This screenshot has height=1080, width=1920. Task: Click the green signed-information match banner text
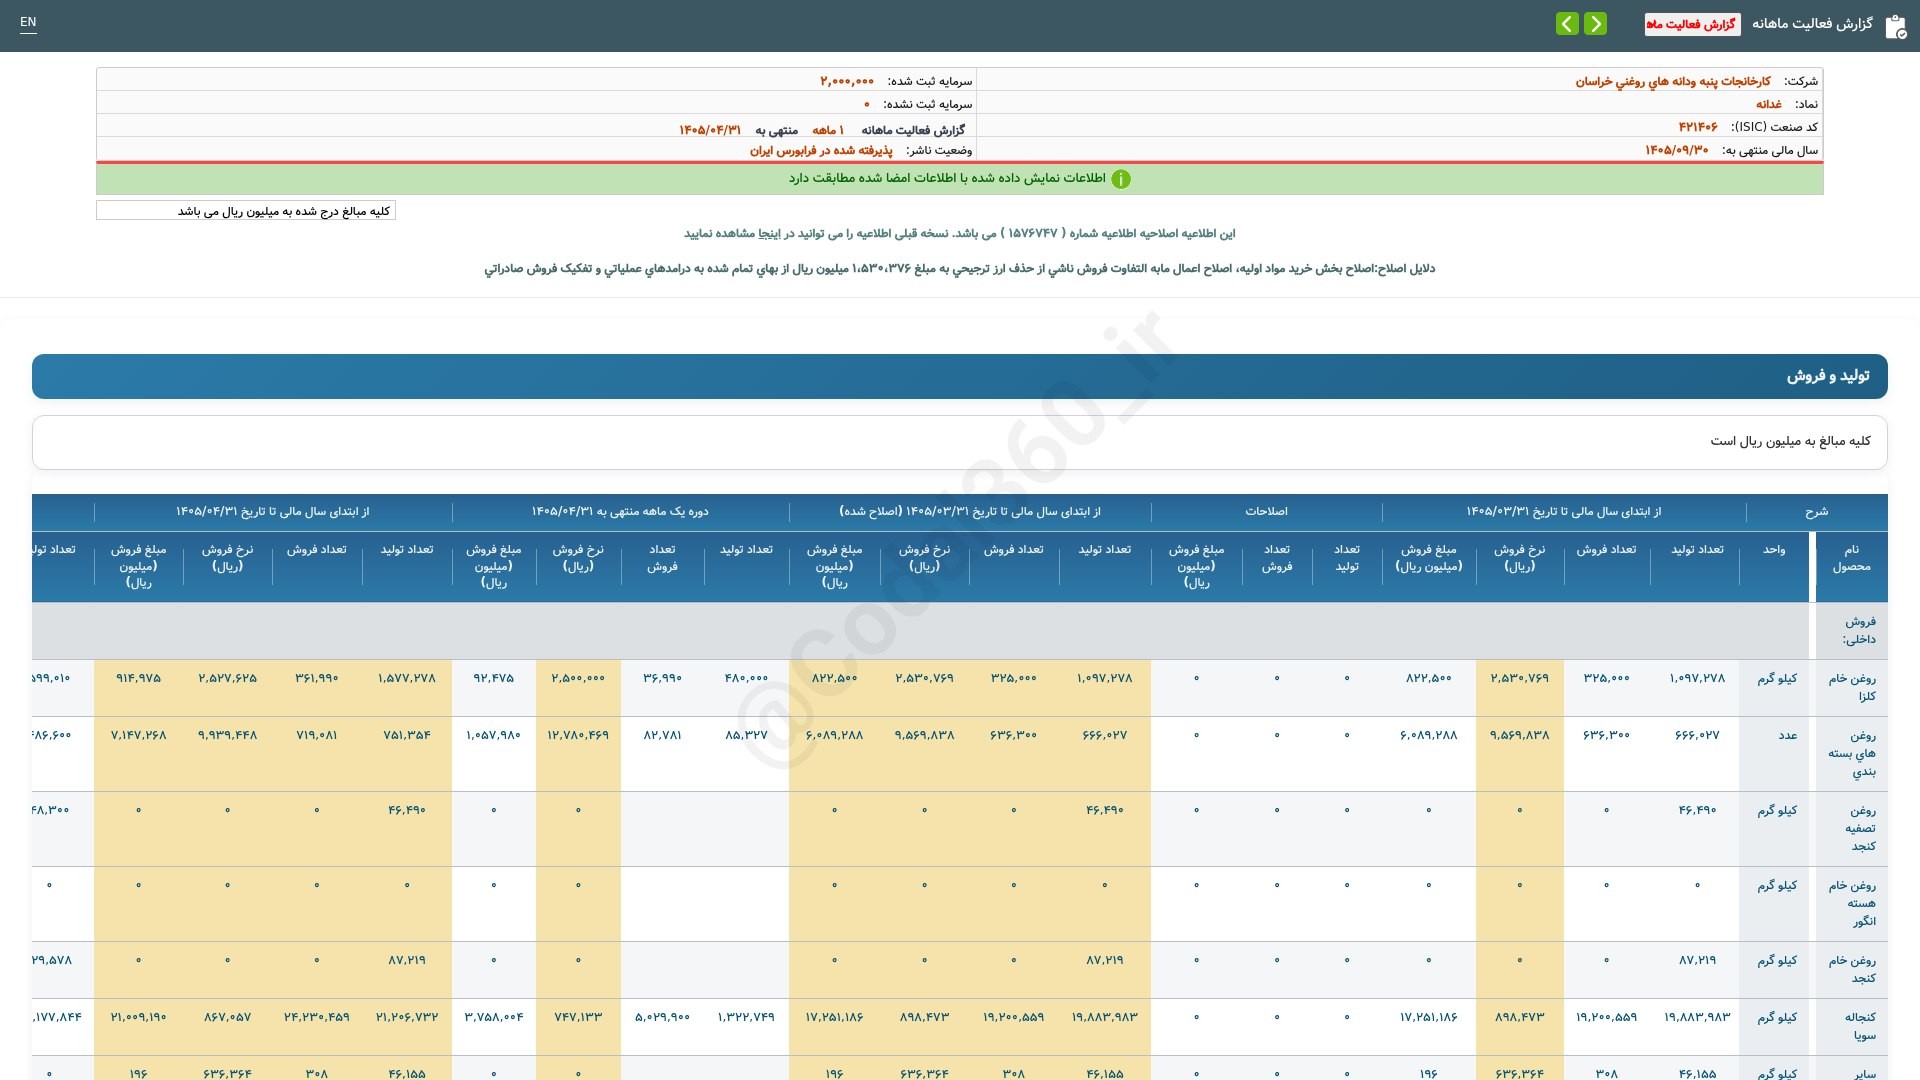947,178
